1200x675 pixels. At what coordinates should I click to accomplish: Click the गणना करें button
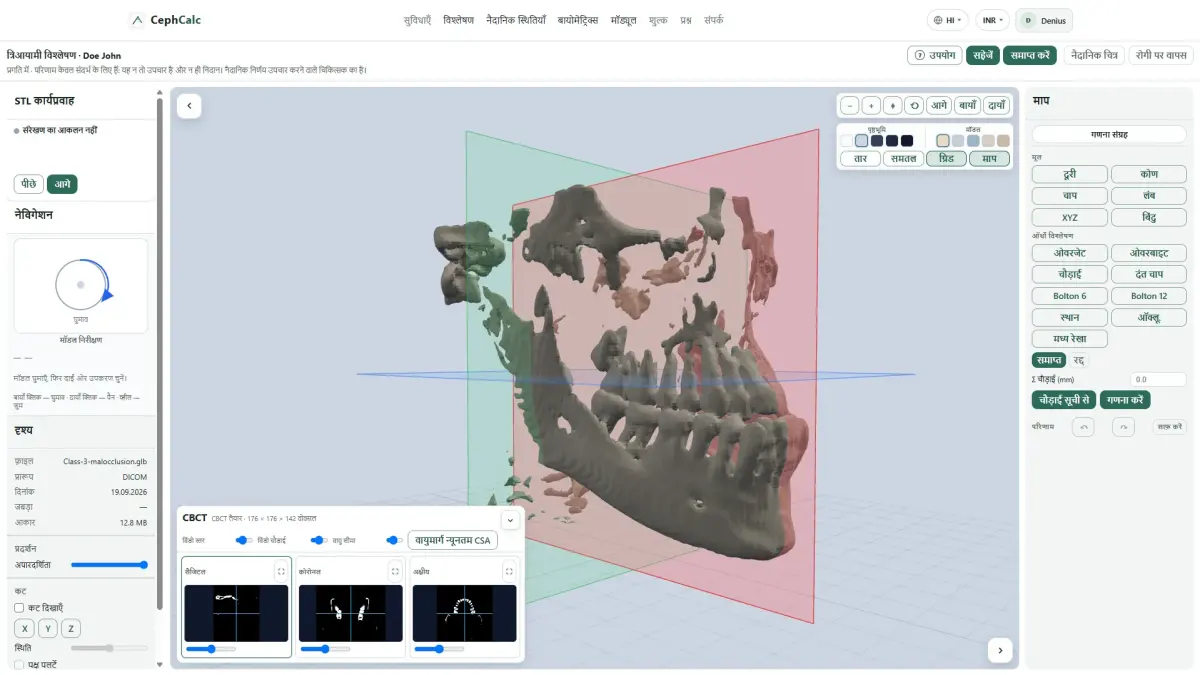pyautogui.click(x=1125, y=400)
